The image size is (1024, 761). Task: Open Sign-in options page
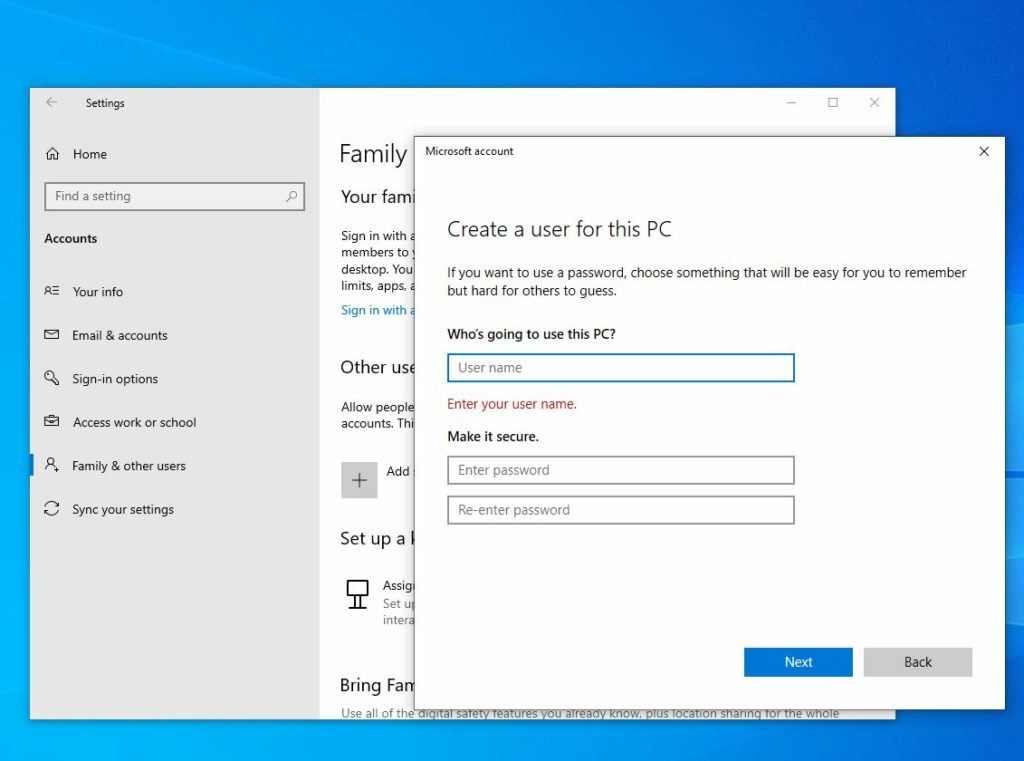click(115, 379)
